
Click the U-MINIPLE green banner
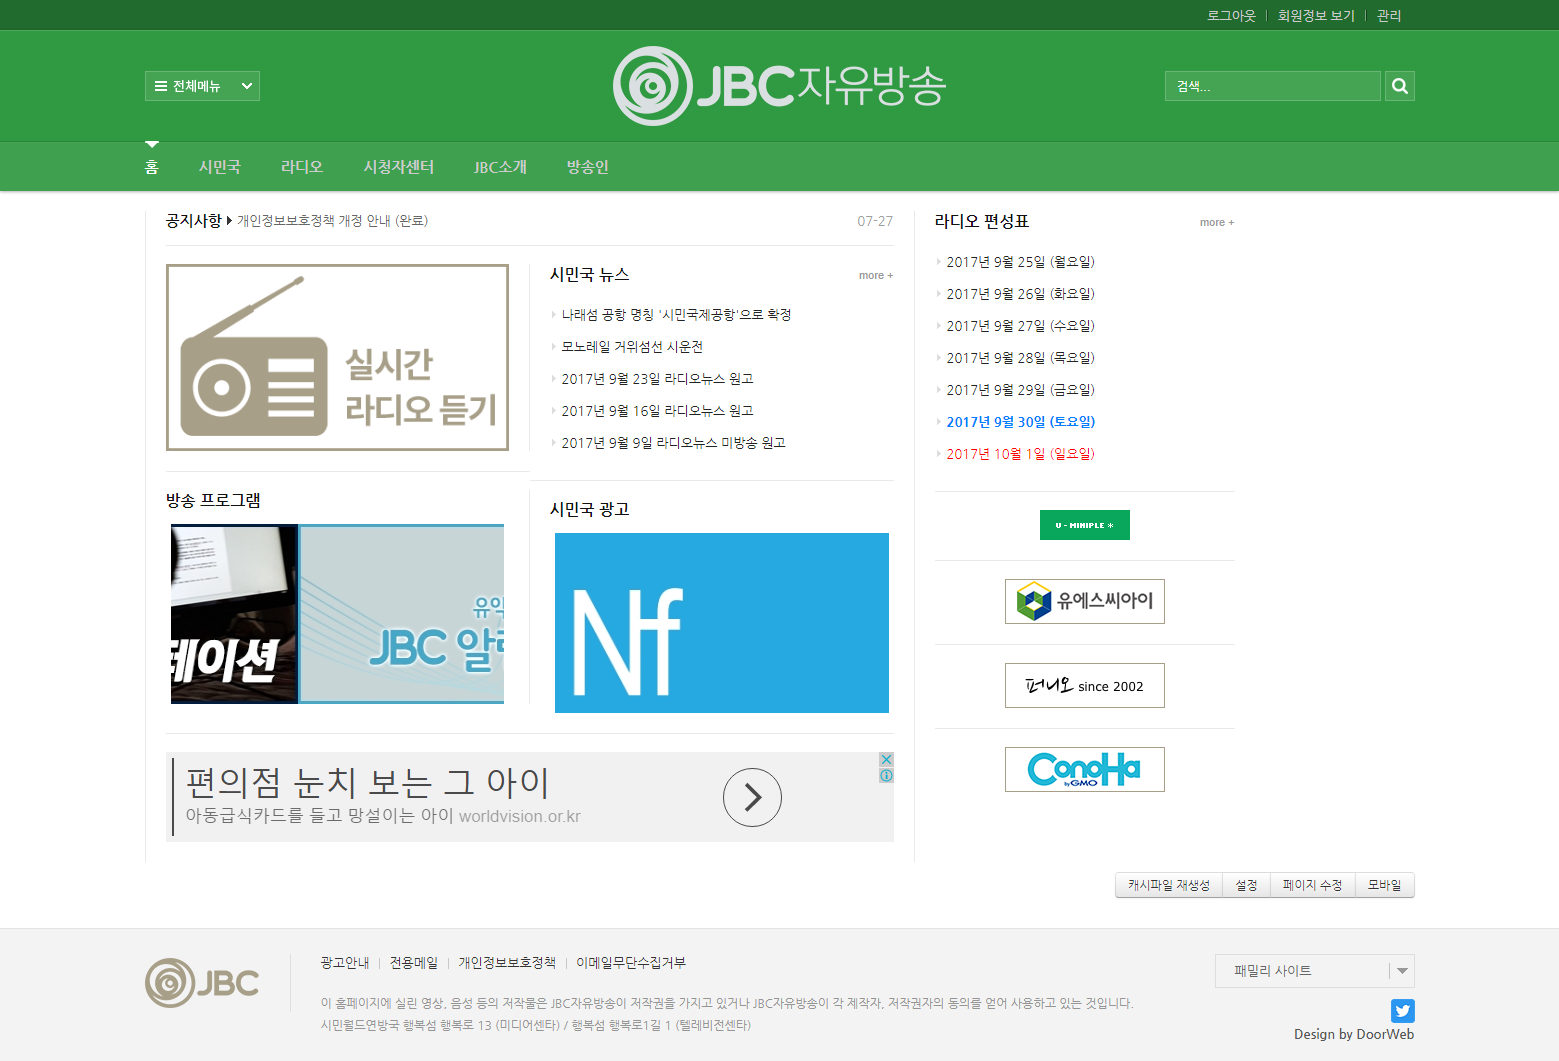coord(1084,524)
